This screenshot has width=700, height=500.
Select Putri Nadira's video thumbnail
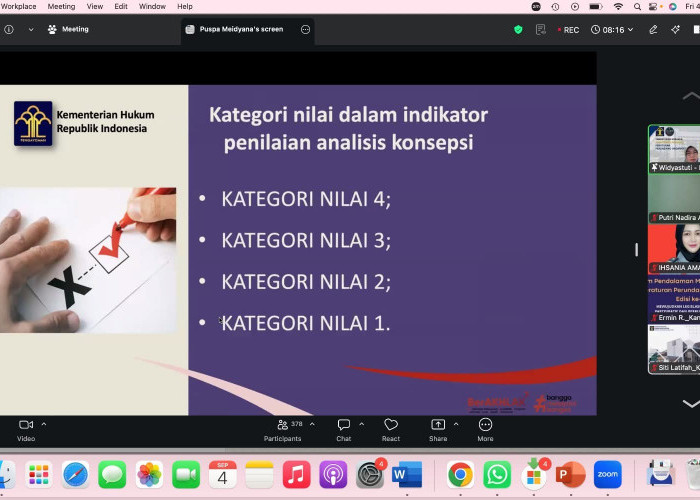tap(674, 199)
